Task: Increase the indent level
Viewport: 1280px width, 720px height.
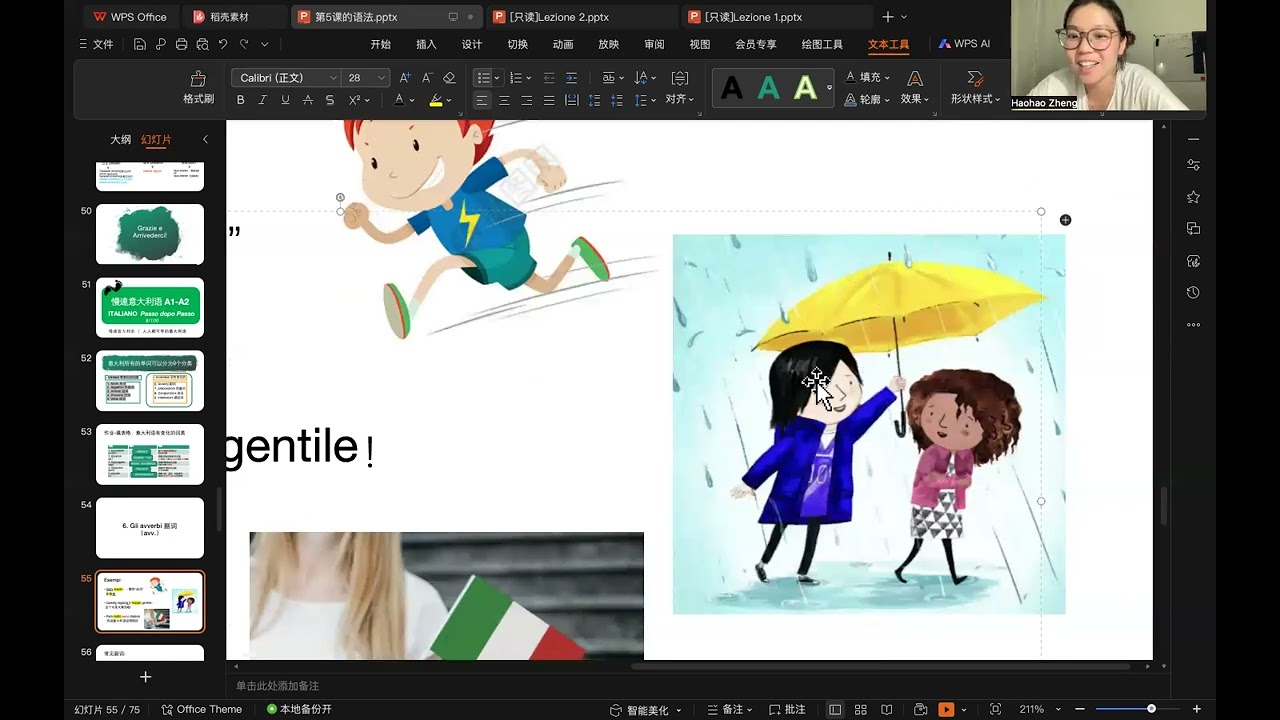Action: coord(571,78)
